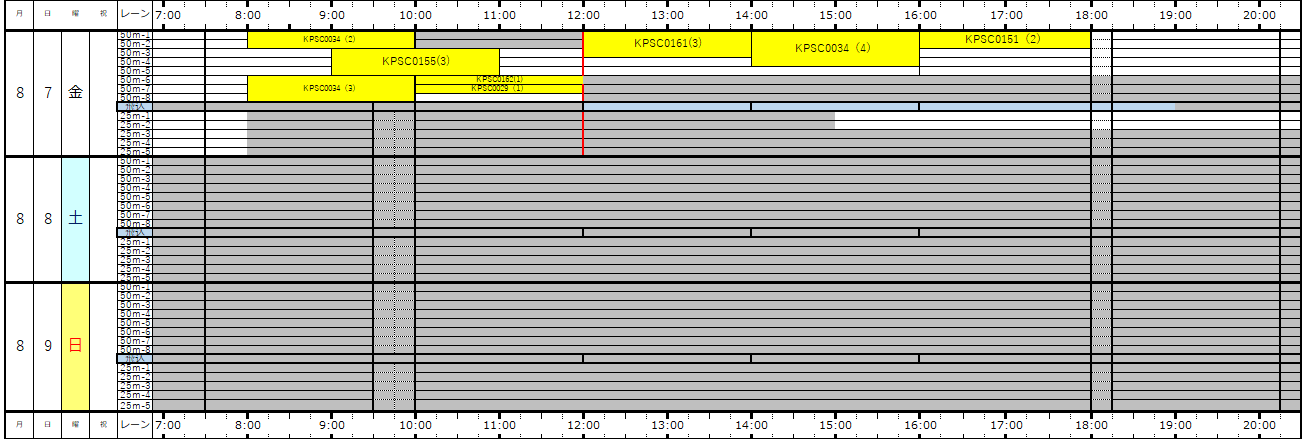Click the 月 header in the top row
Screen dimensions: 1303x439
pyautogui.click(x=19, y=15)
